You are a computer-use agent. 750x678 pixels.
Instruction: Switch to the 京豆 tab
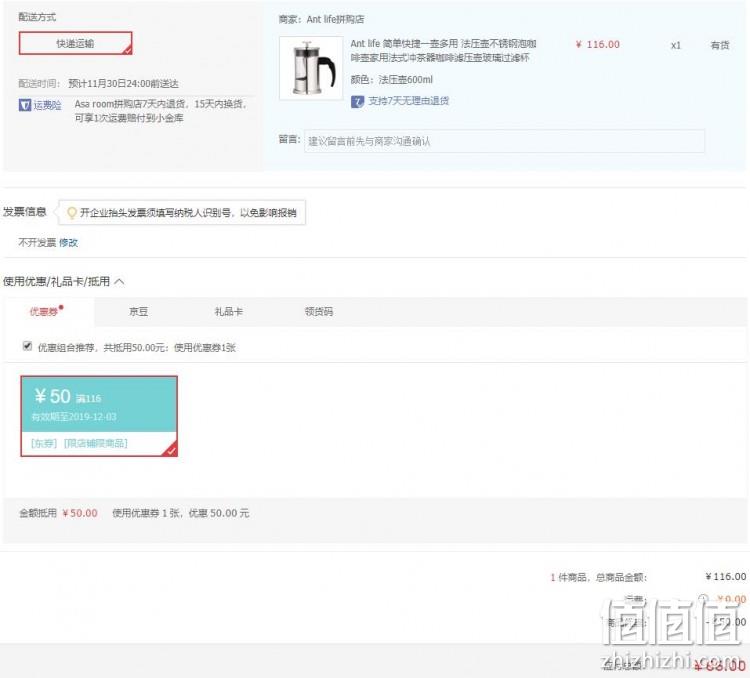click(139, 311)
